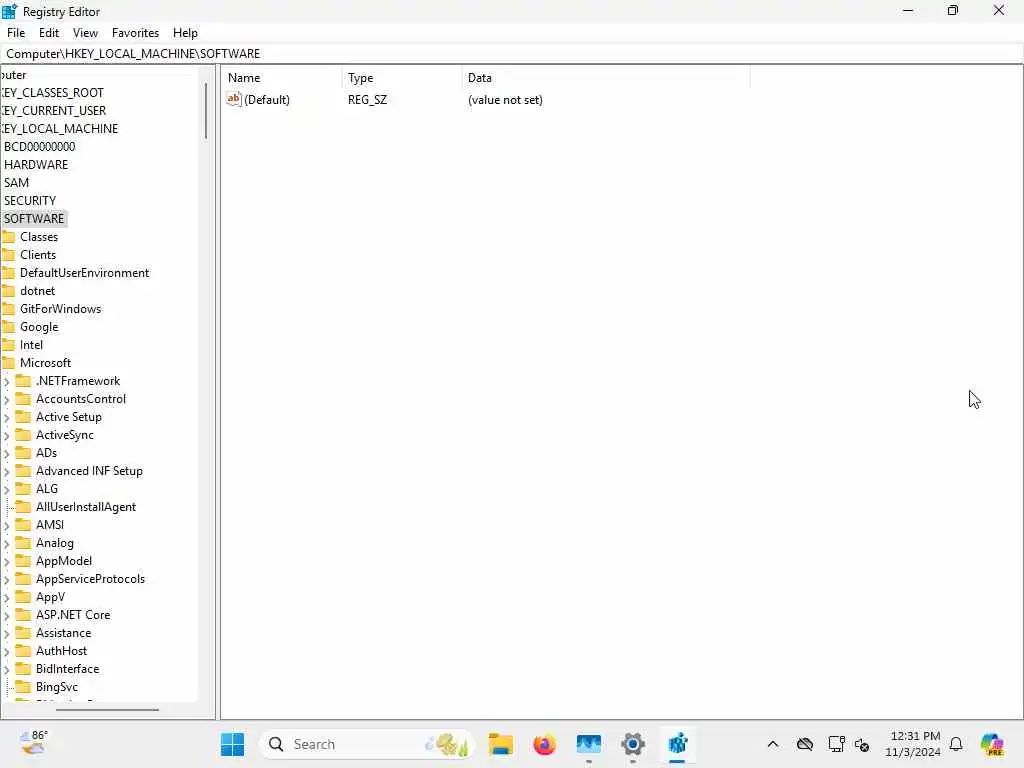Click the tree pane horizontal scrollbar
The width and height of the screenshot is (1024, 768).
tap(107, 709)
